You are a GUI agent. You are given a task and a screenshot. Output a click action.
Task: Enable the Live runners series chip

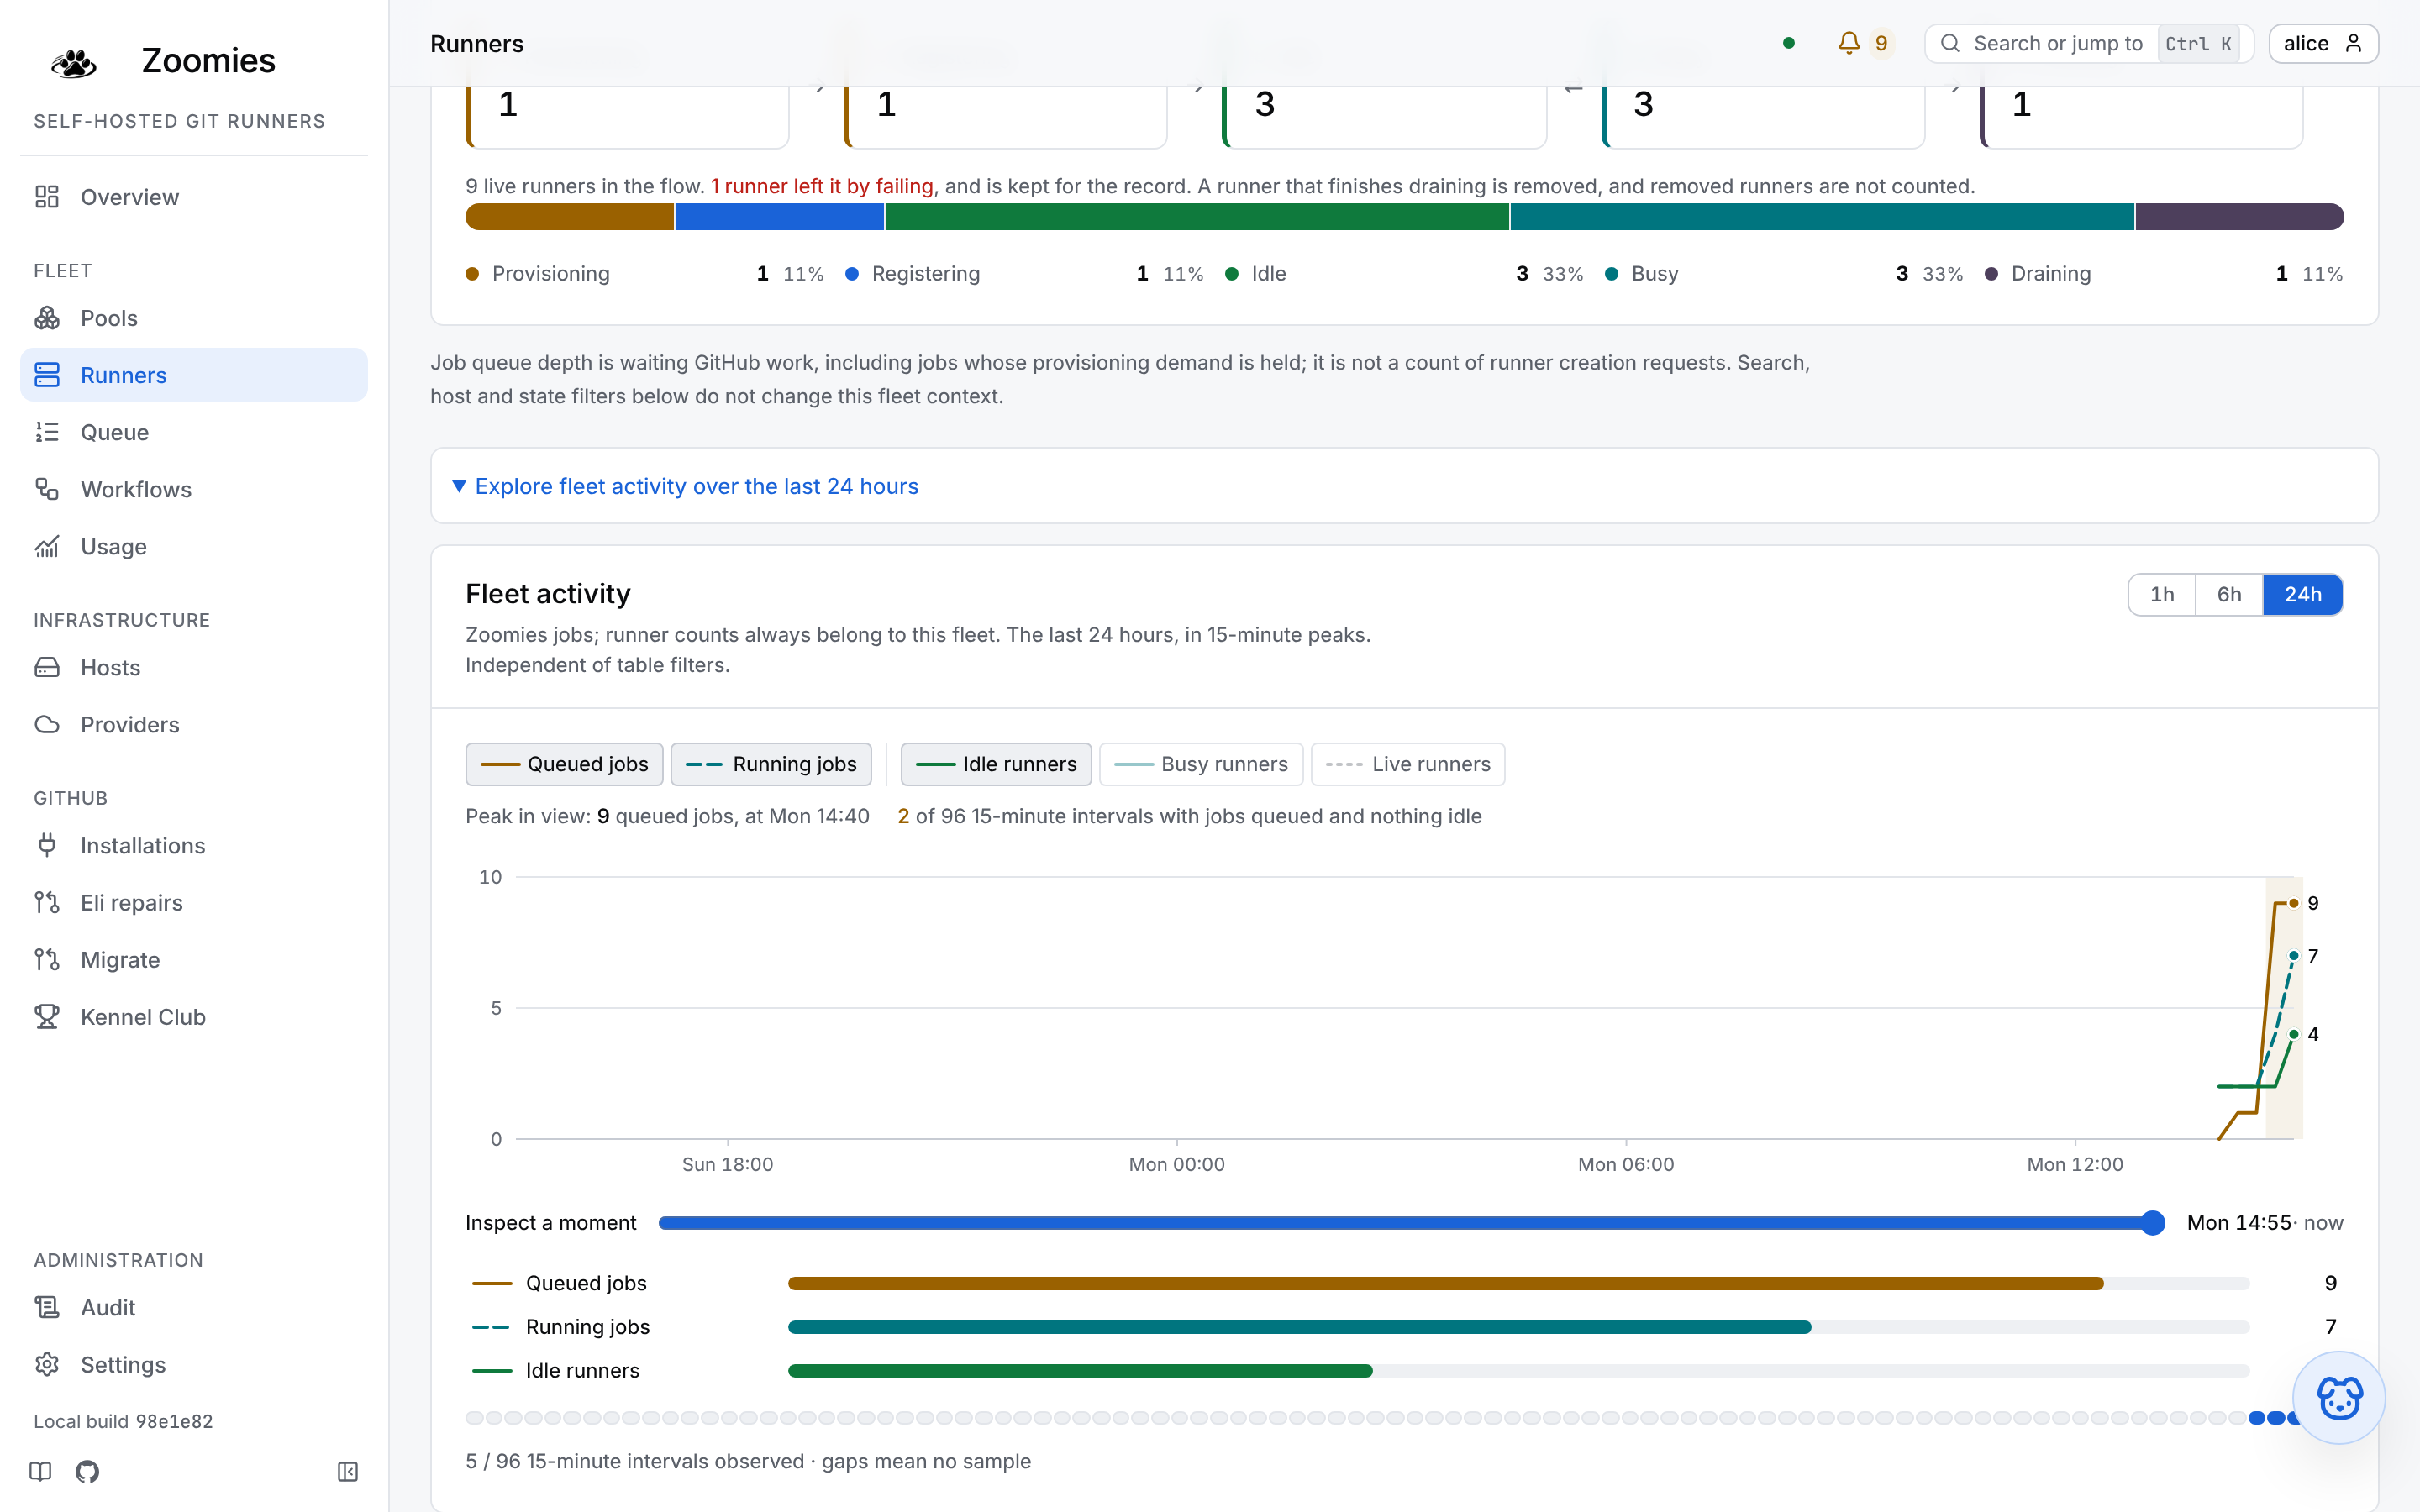[x=1407, y=764]
